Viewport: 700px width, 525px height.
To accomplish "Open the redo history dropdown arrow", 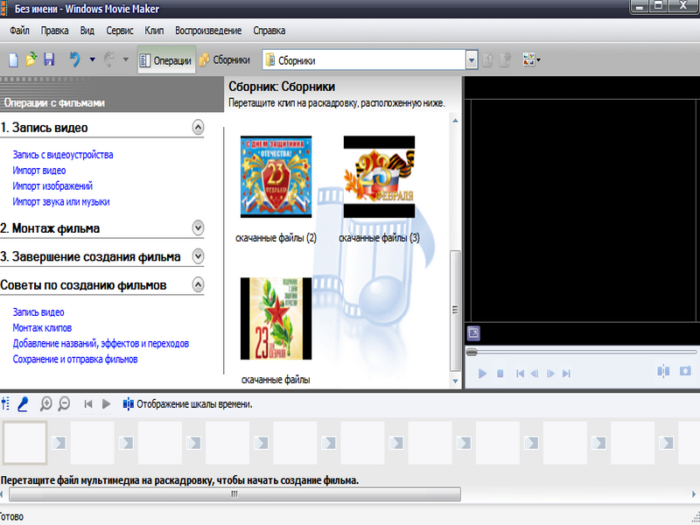I will (126, 59).
